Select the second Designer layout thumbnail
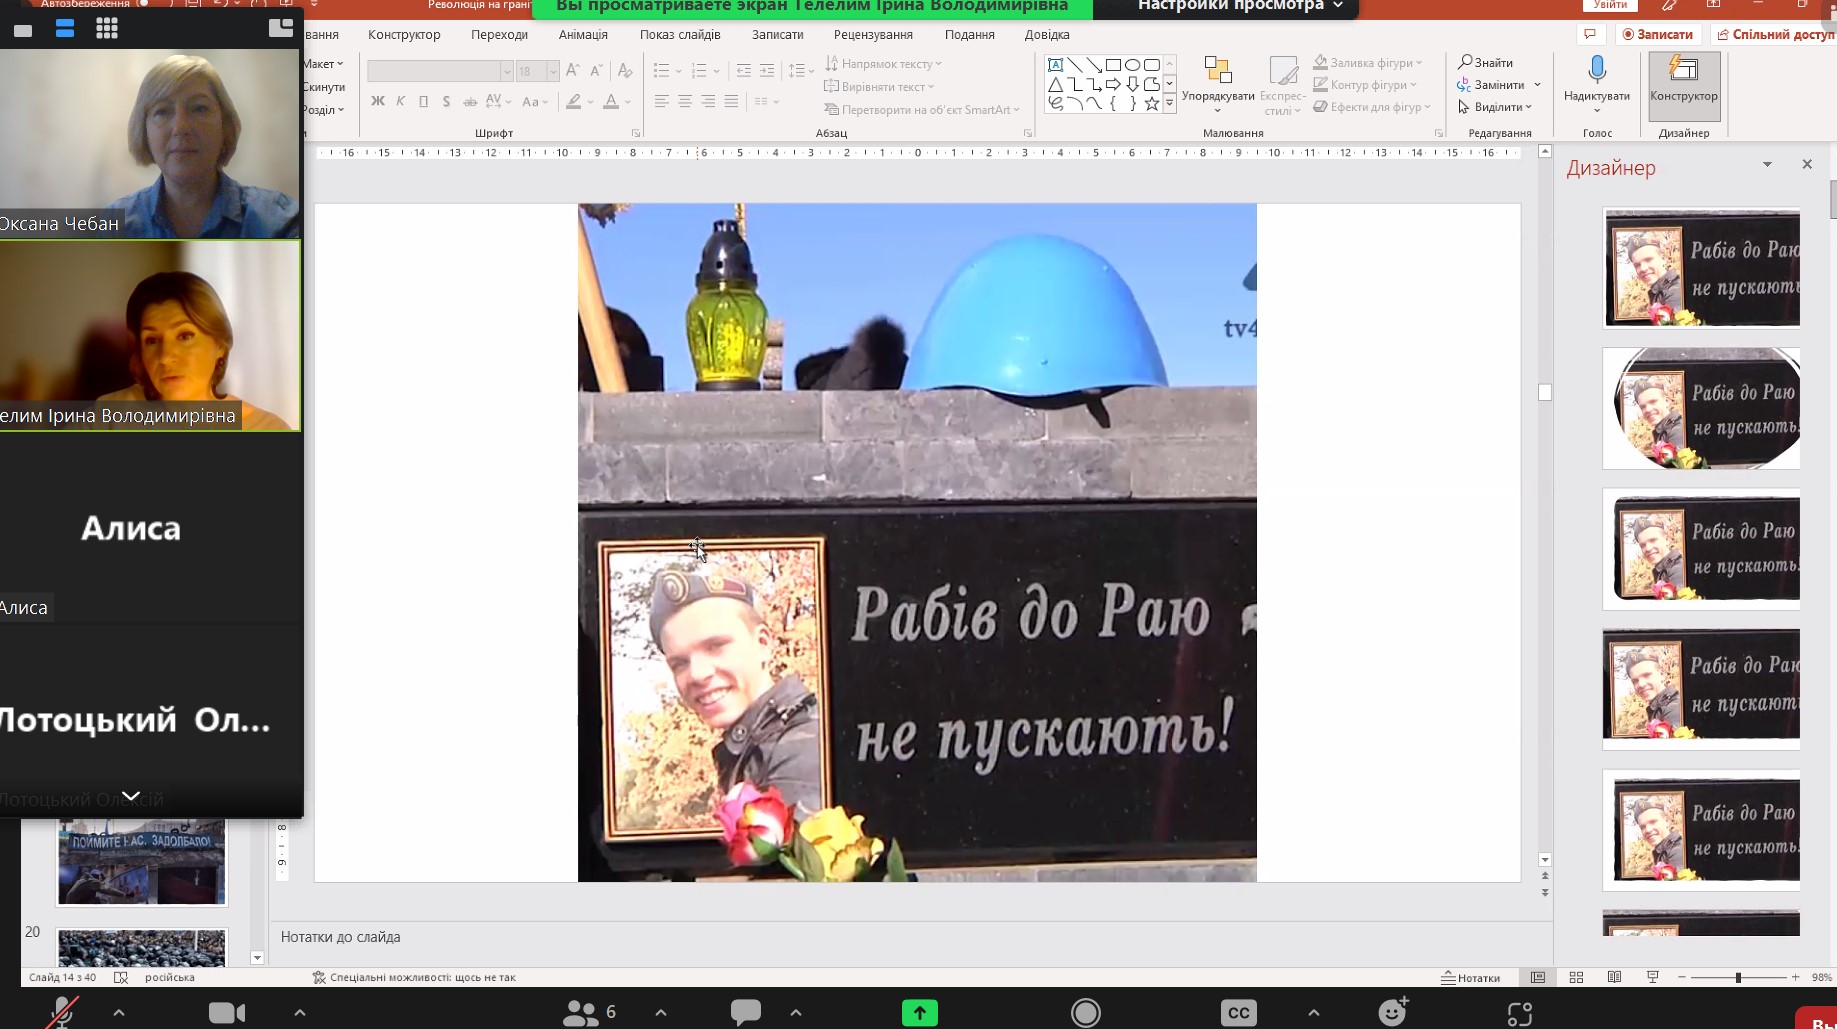 [x=1701, y=409]
